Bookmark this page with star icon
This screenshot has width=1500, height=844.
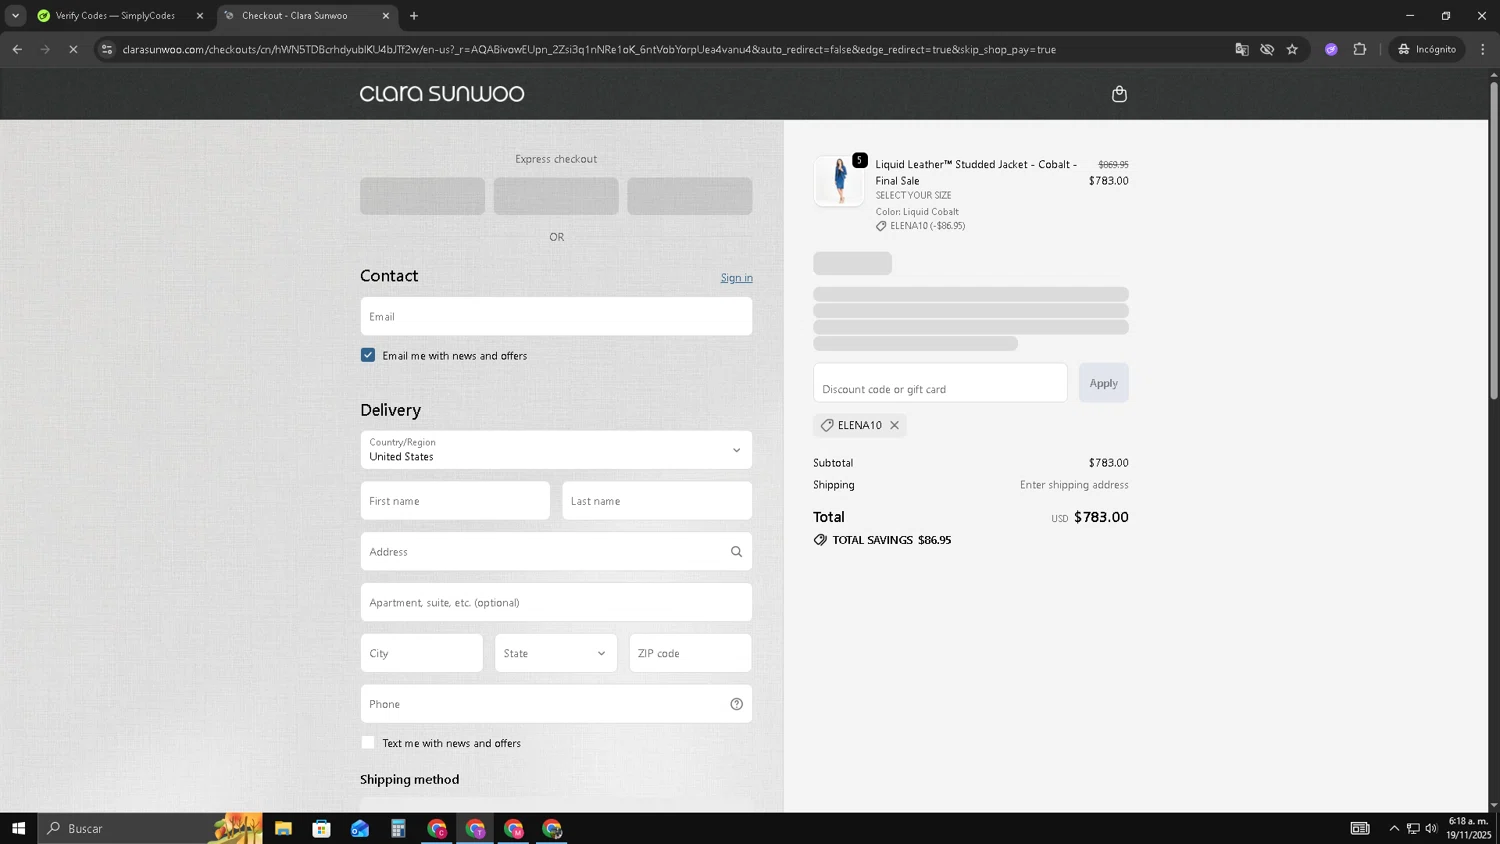click(1292, 49)
